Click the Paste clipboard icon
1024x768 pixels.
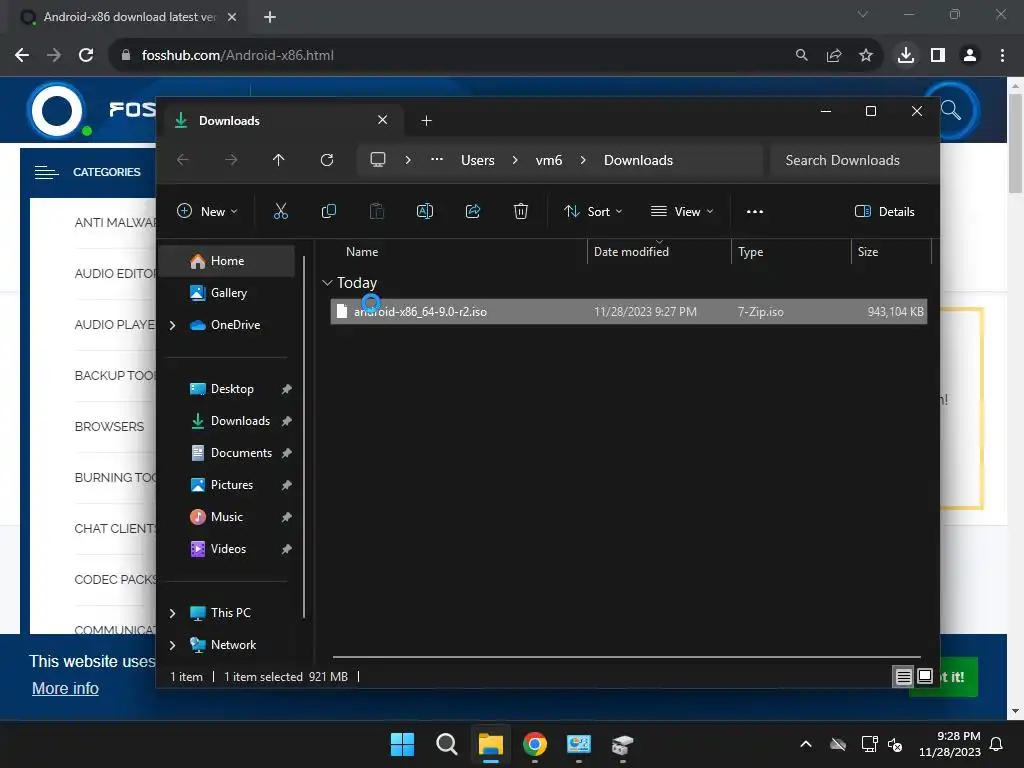pos(377,211)
